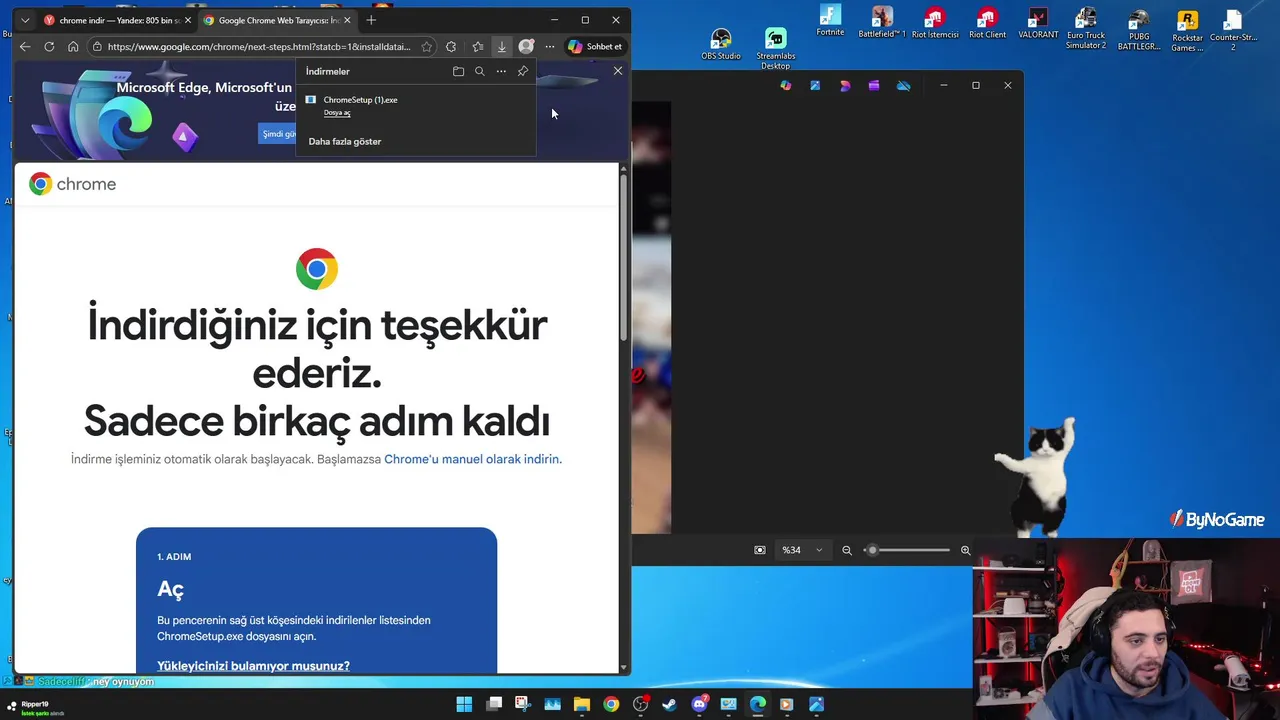This screenshot has width=1280, height=720.
Task: Open the VALORANT desktop shortcut
Action: (x=1038, y=22)
